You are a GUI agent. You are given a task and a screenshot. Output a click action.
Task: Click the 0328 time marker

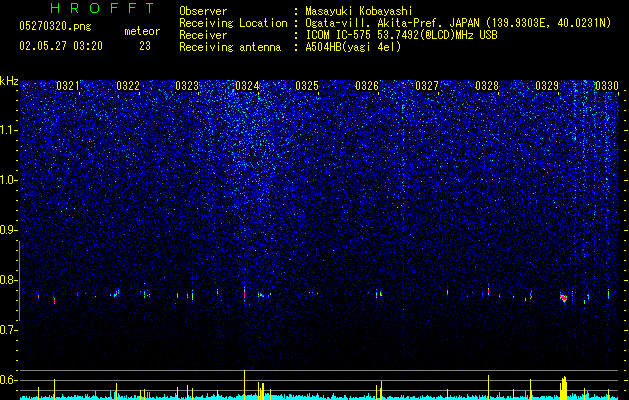[x=487, y=86]
